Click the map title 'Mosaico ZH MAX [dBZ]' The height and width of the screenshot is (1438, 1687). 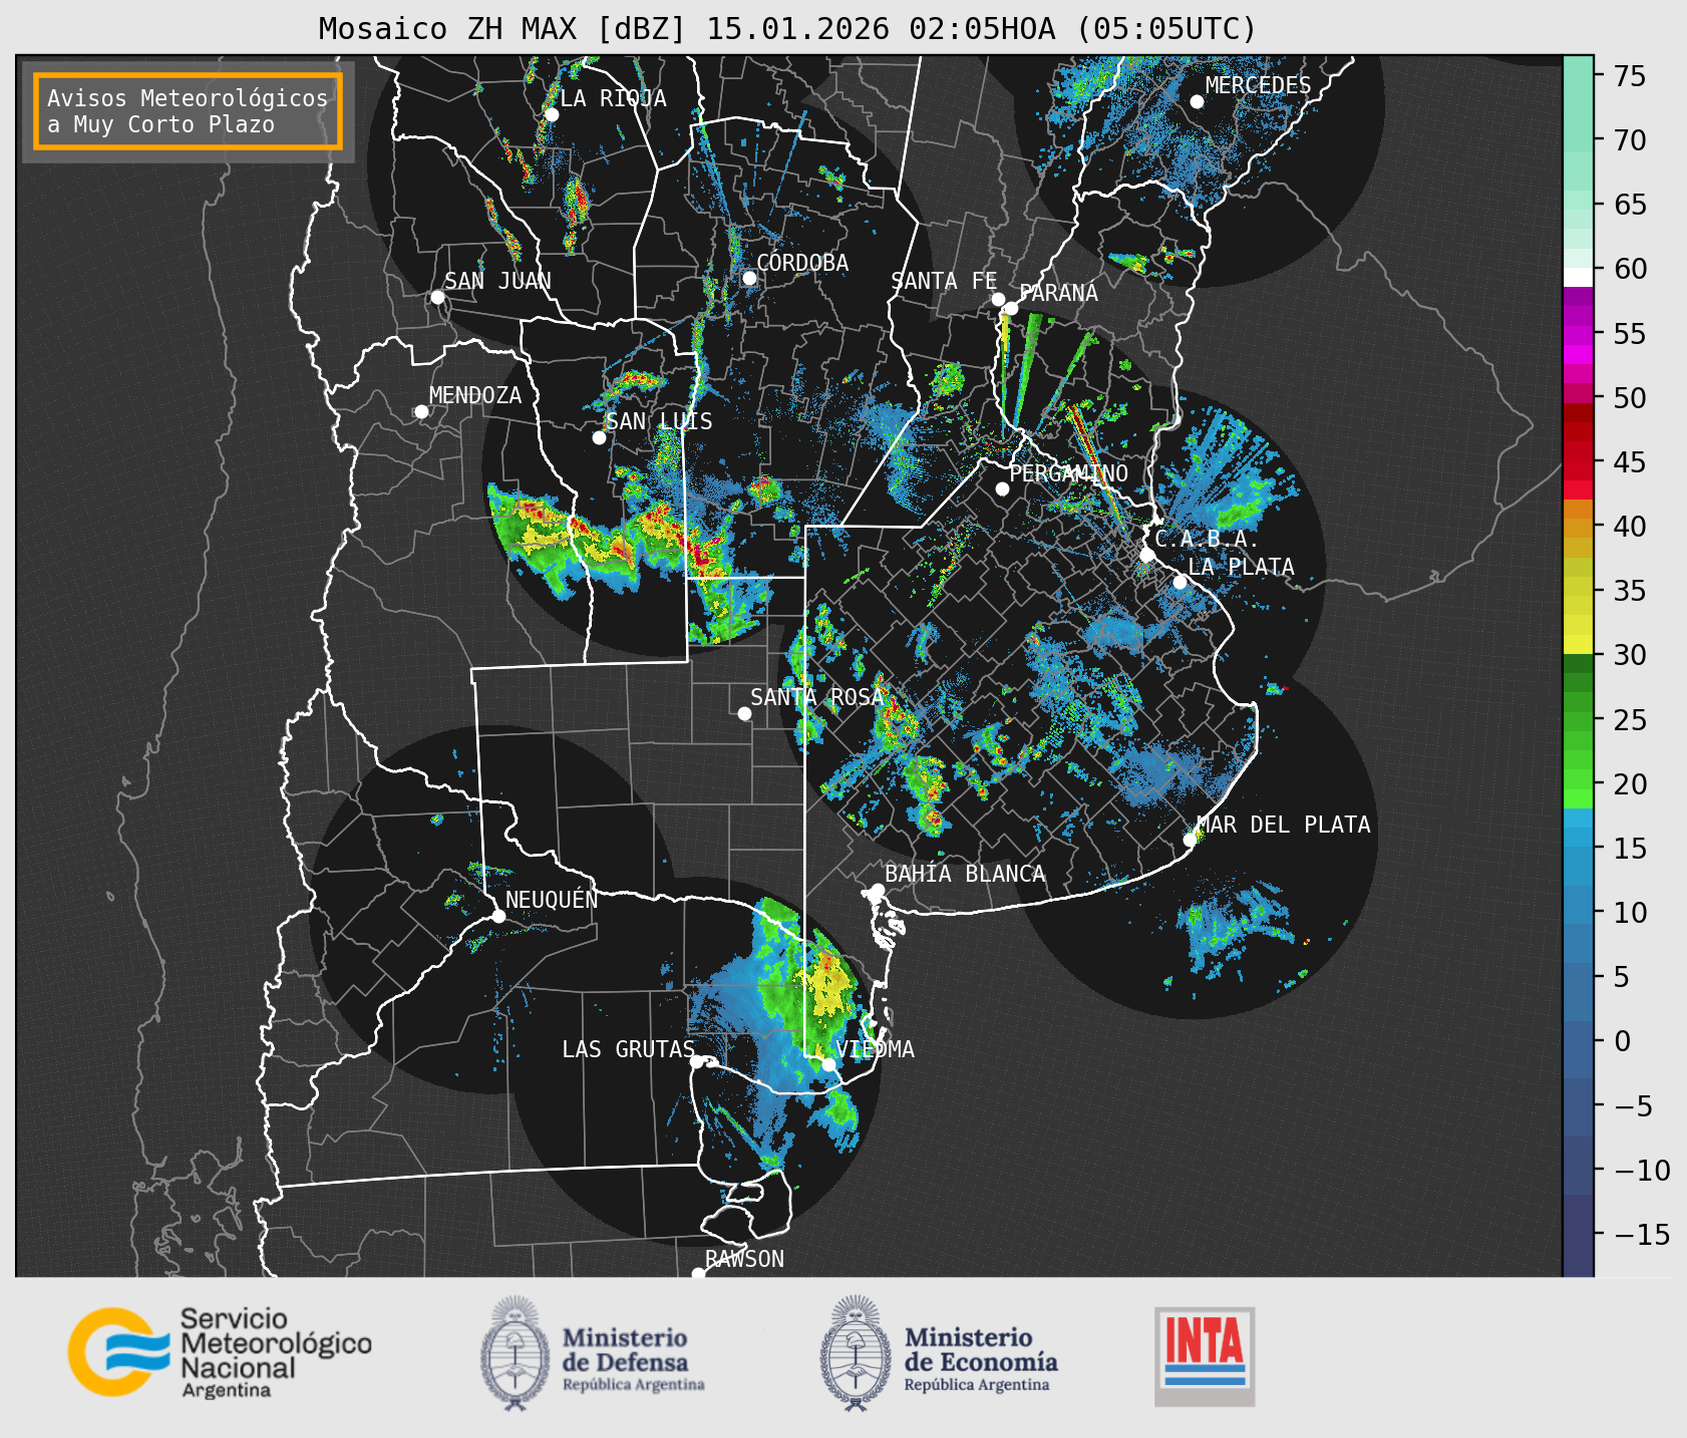pyautogui.click(x=503, y=29)
